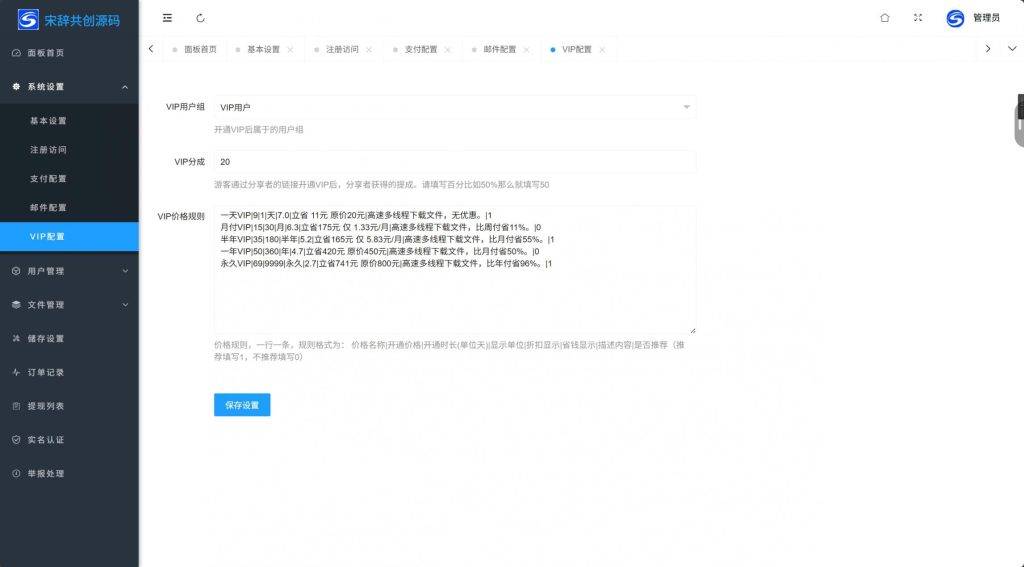Expand the 用户管理 sidebar group
The image size is (1024, 567).
coord(69,271)
